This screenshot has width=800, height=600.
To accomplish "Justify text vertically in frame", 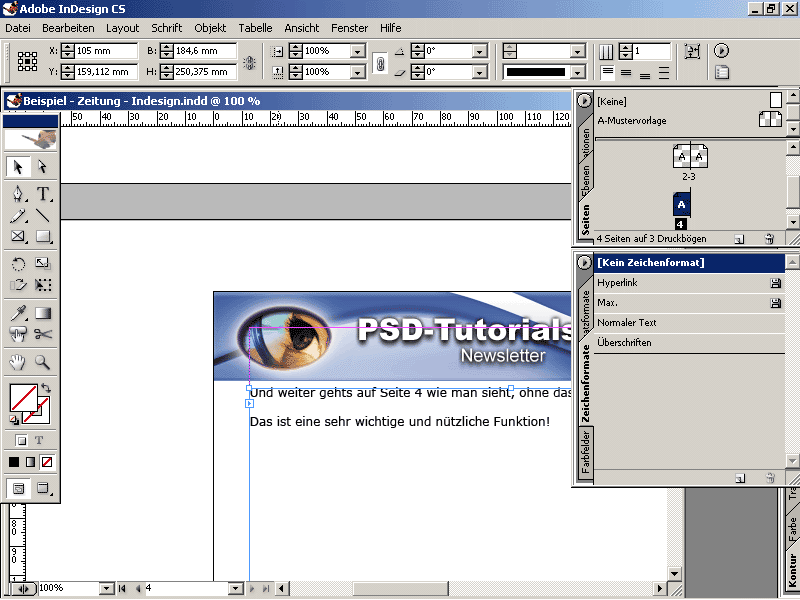I will [664, 72].
